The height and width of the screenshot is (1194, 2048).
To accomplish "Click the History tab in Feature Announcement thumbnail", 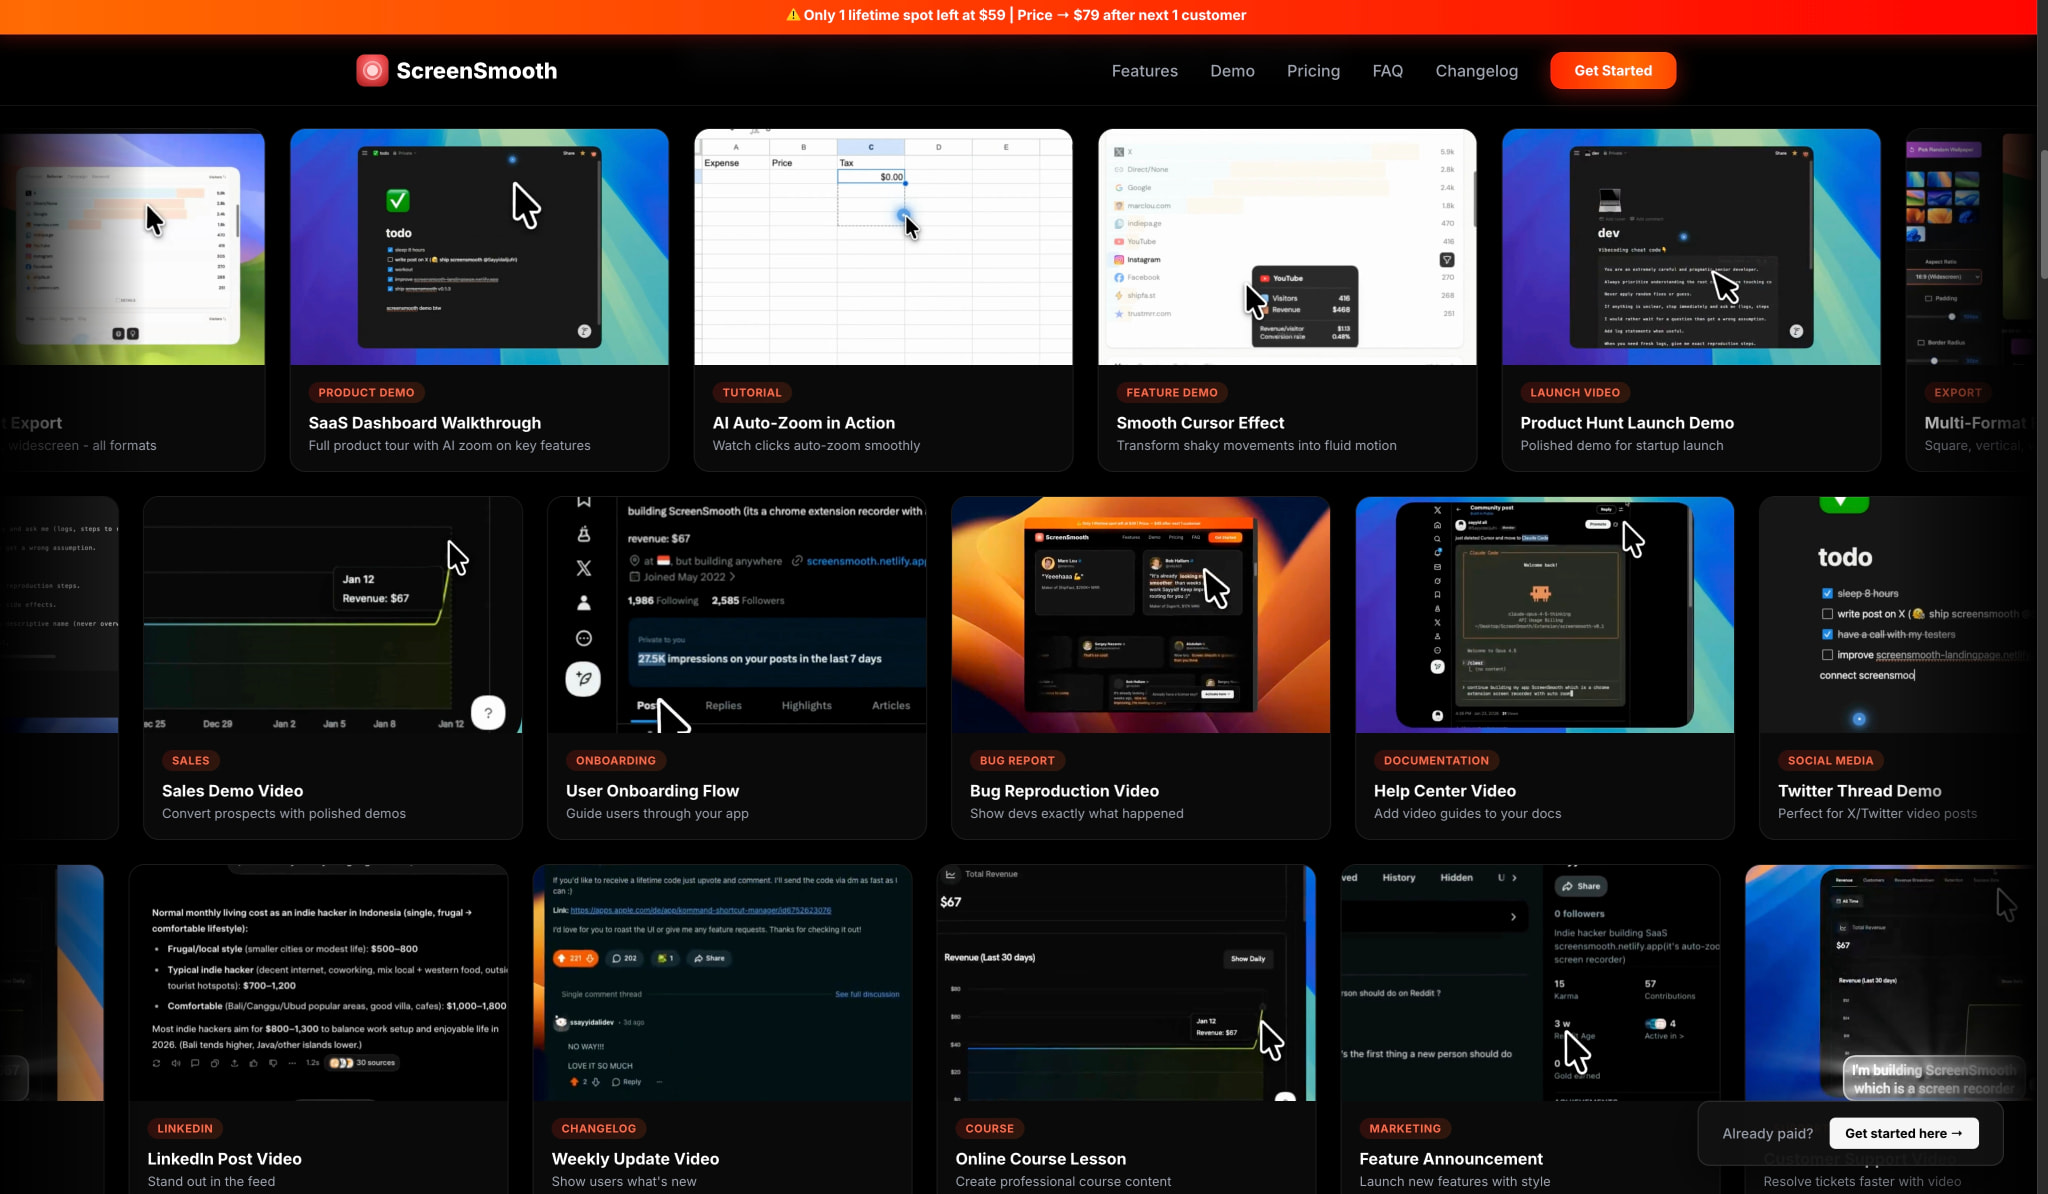I will pyautogui.click(x=1398, y=877).
